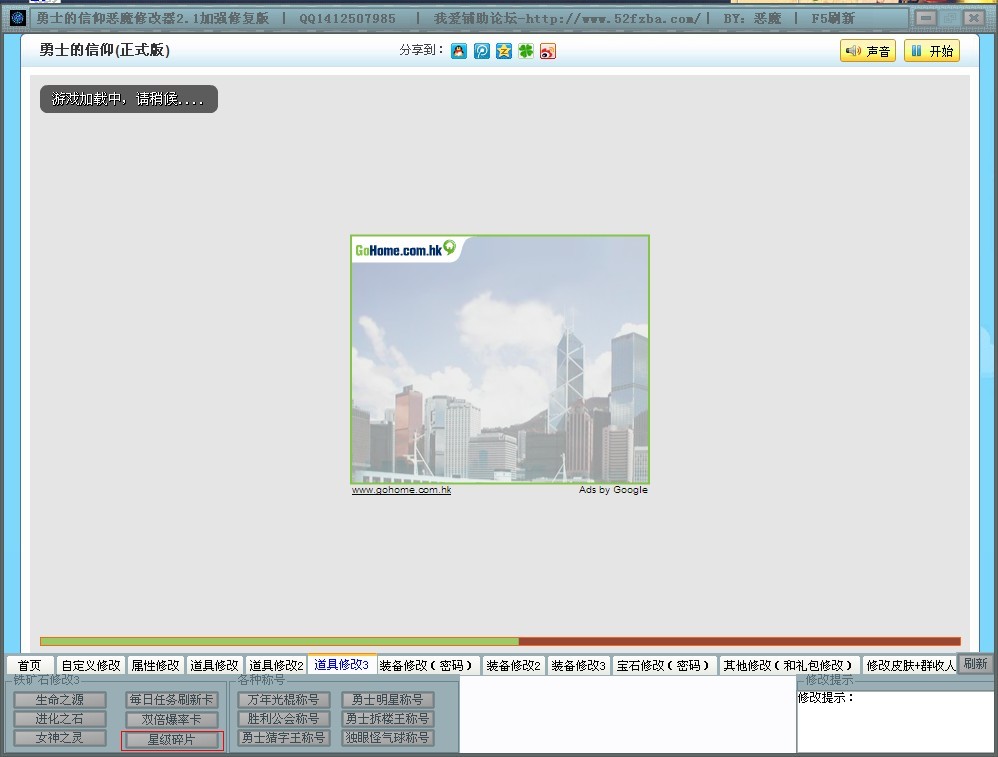Open the 属性修改 tab
The width and height of the screenshot is (998, 757).
coord(155,665)
